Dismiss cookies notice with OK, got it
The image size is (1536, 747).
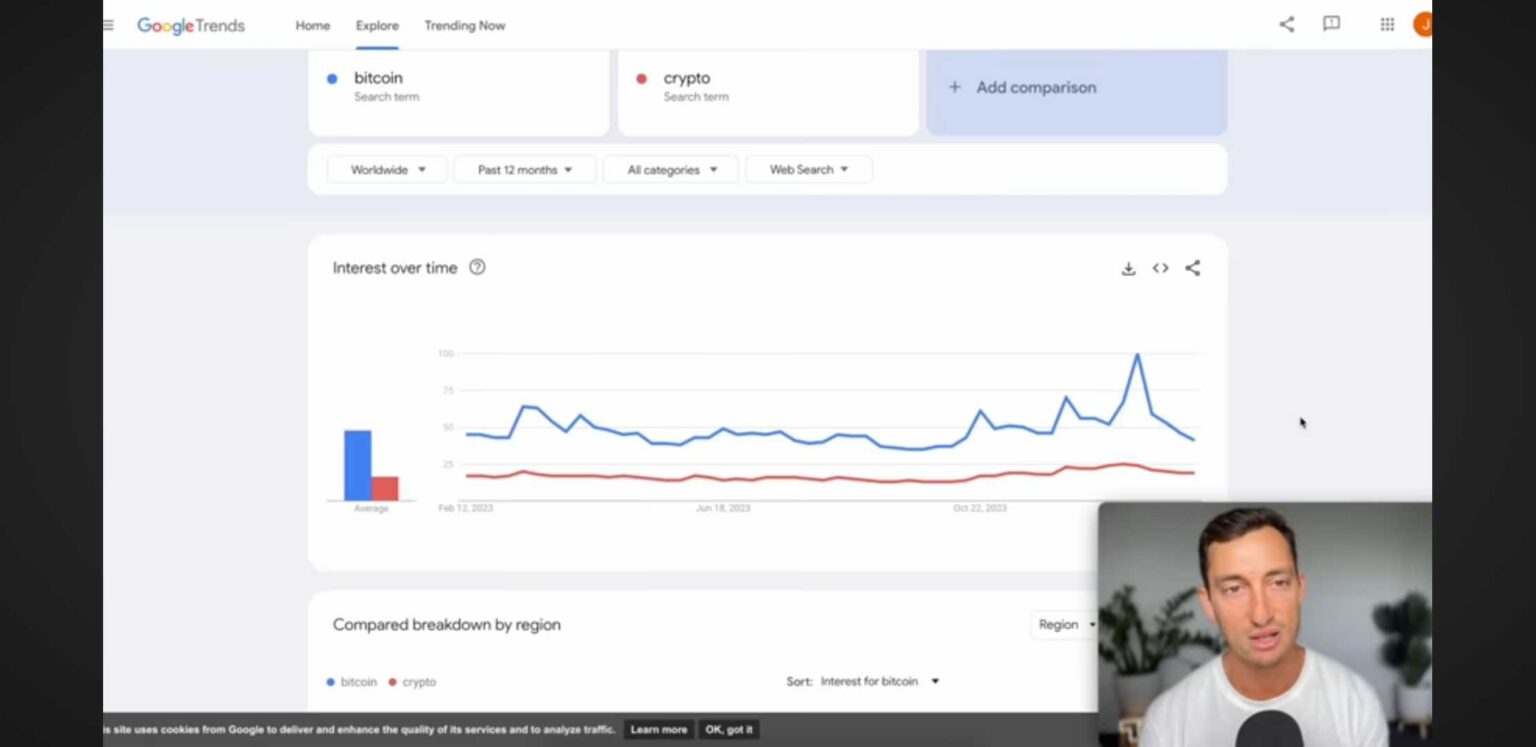pyautogui.click(x=729, y=729)
